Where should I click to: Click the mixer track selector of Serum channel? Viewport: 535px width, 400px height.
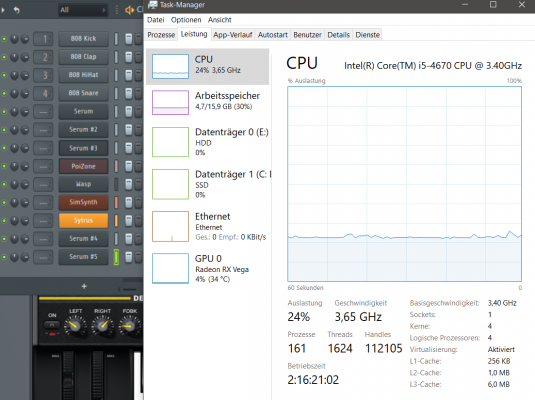(x=43, y=112)
